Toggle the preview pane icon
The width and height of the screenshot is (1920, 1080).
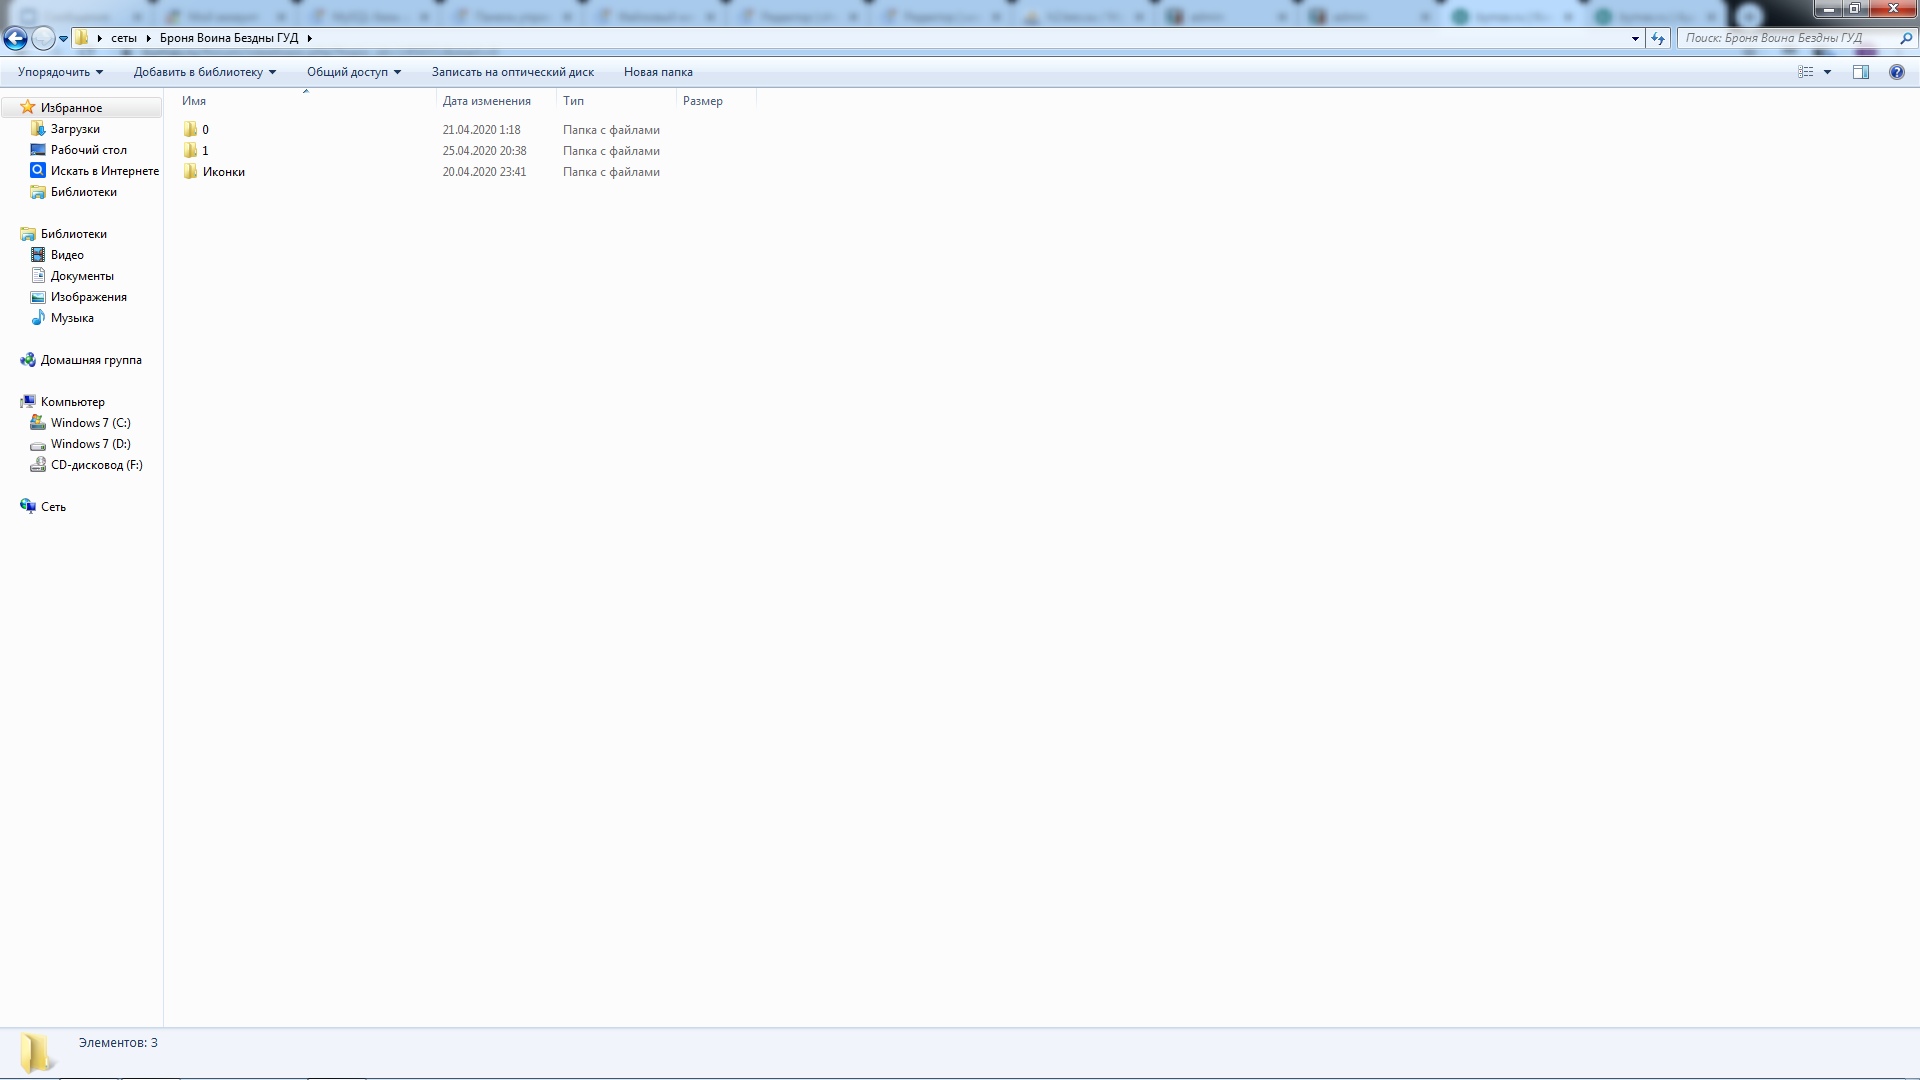click(x=1860, y=72)
